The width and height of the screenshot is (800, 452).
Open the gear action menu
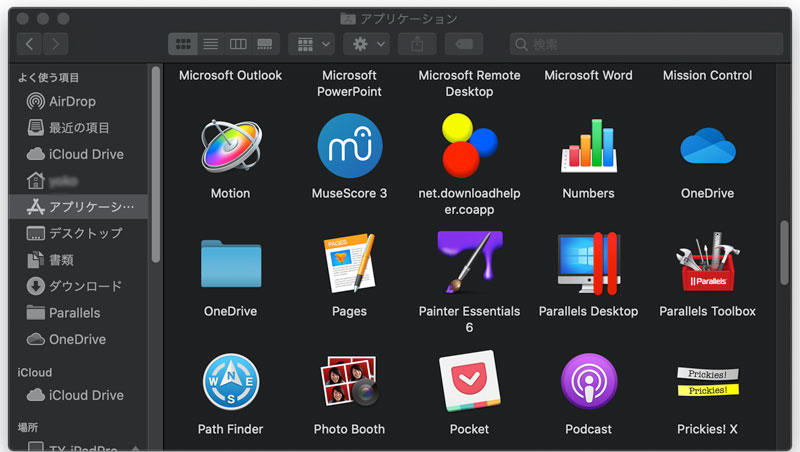click(x=367, y=44)
